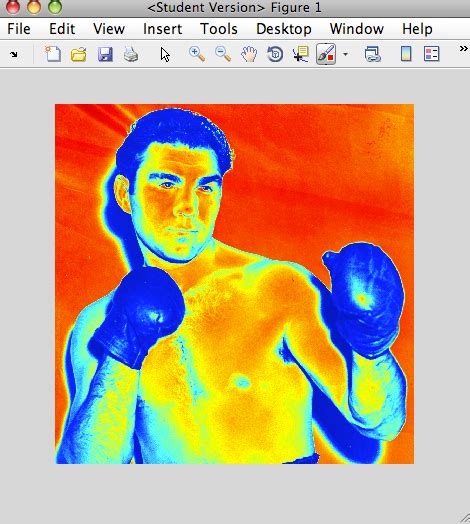This screenshot has height=524, width=470.
Task: Save the figure with the floppy disk icon
Action: (105, 54)
